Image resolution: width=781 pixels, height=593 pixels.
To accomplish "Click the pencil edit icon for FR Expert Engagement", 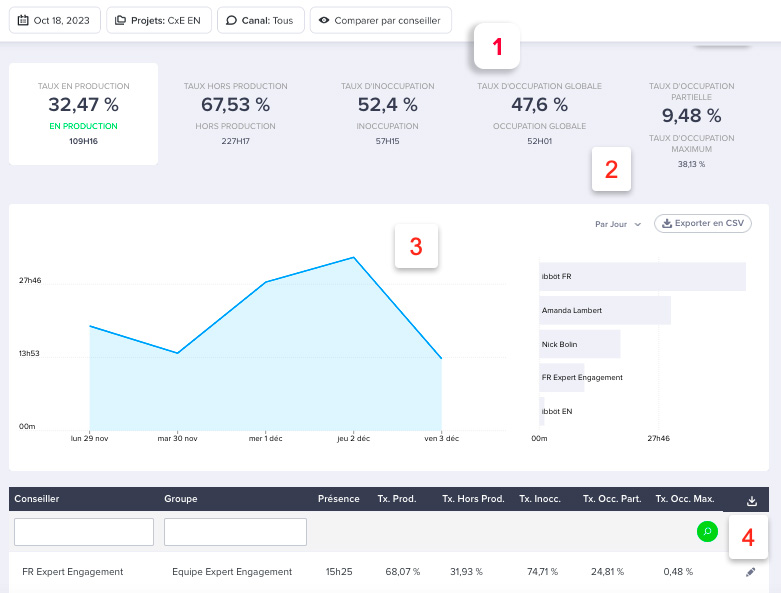I will pos(751,572).
